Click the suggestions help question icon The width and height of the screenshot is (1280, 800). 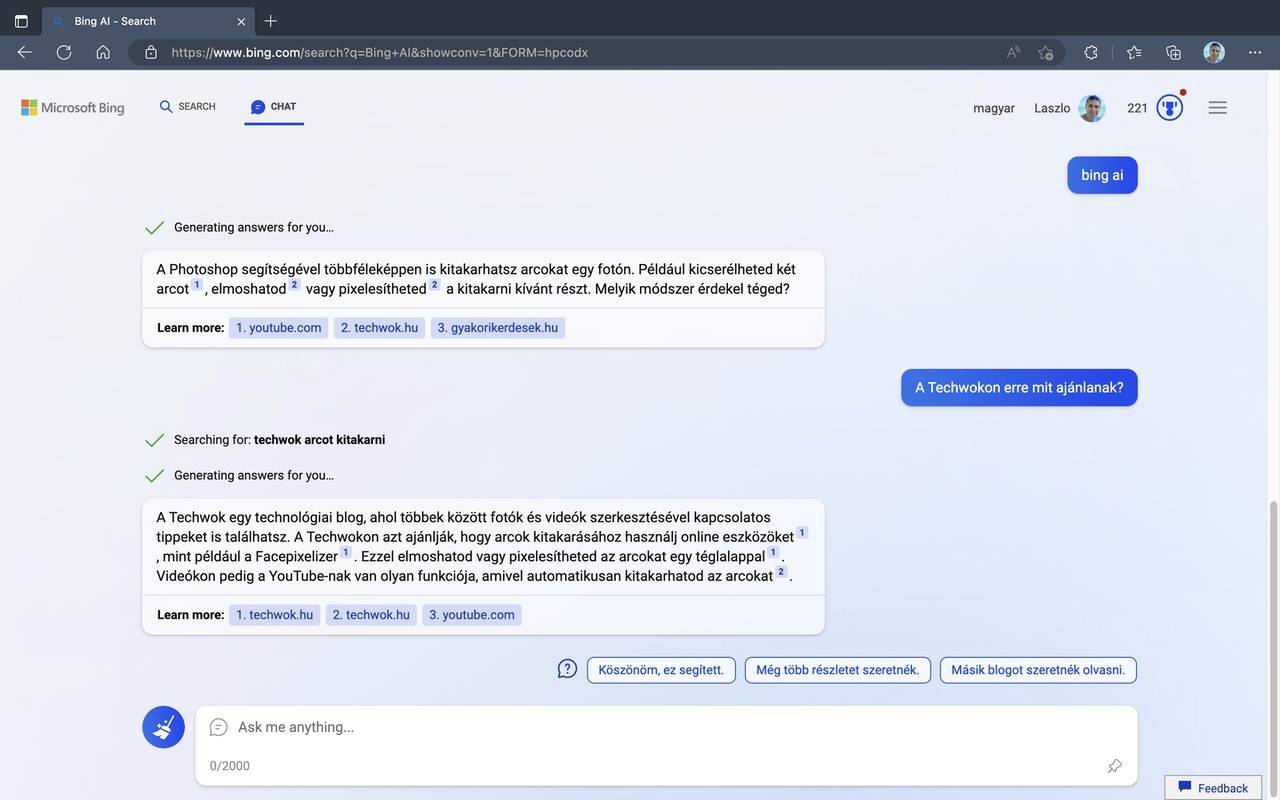pyautogui.click(x=567, y=669)
